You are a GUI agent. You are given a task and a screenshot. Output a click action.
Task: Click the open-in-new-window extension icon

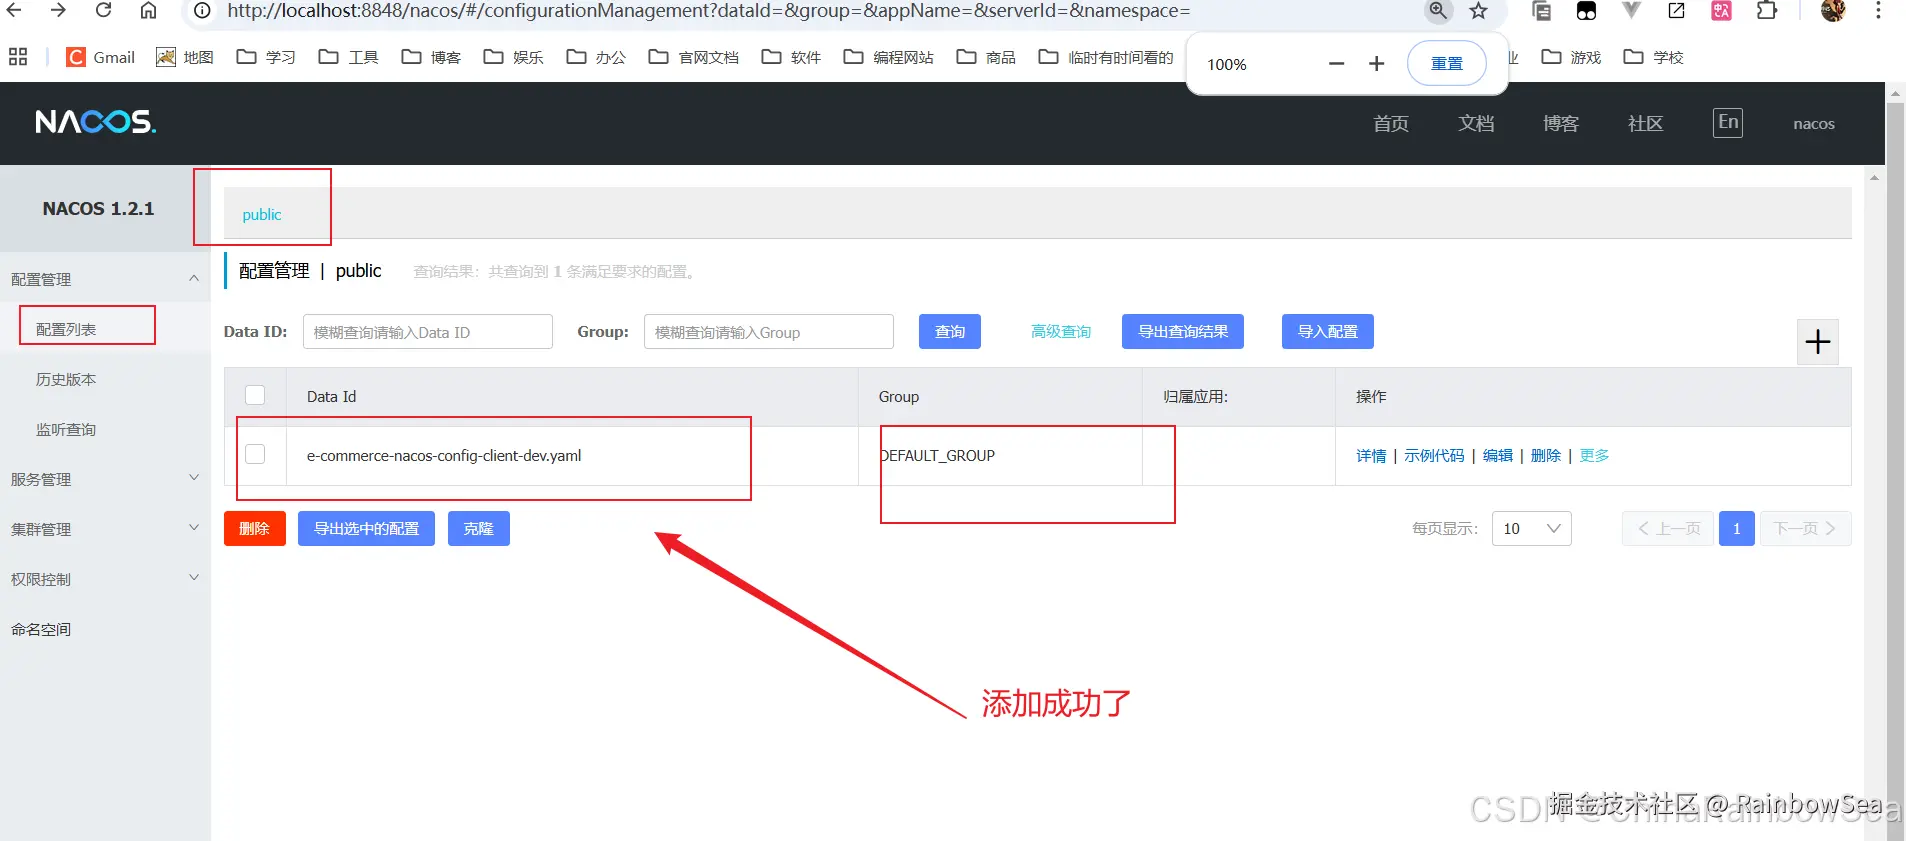pyautogui.click(x=1677, y=11)
